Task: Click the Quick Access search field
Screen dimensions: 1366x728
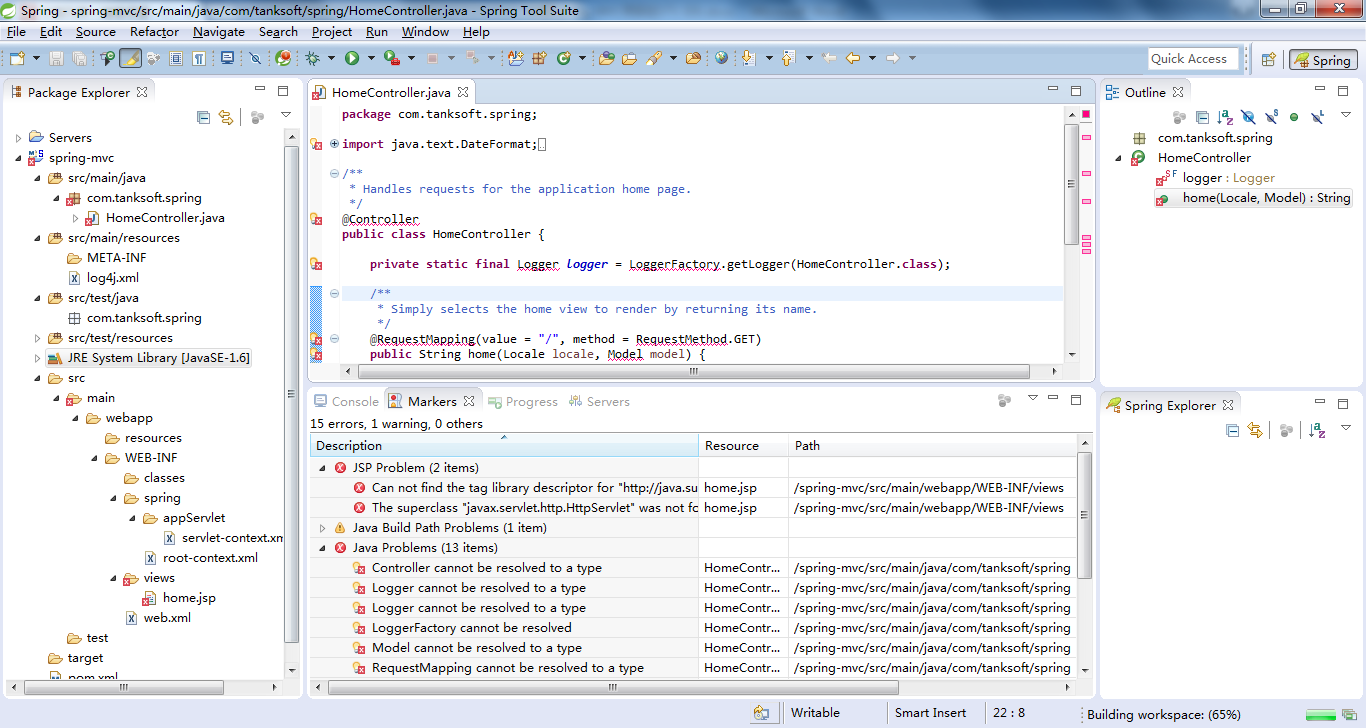Action: coord(1194,59)
